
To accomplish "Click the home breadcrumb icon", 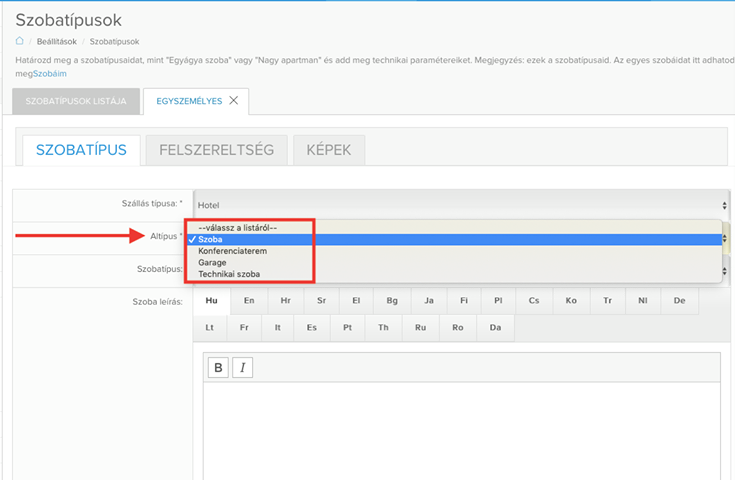I will tap(19, 41).
